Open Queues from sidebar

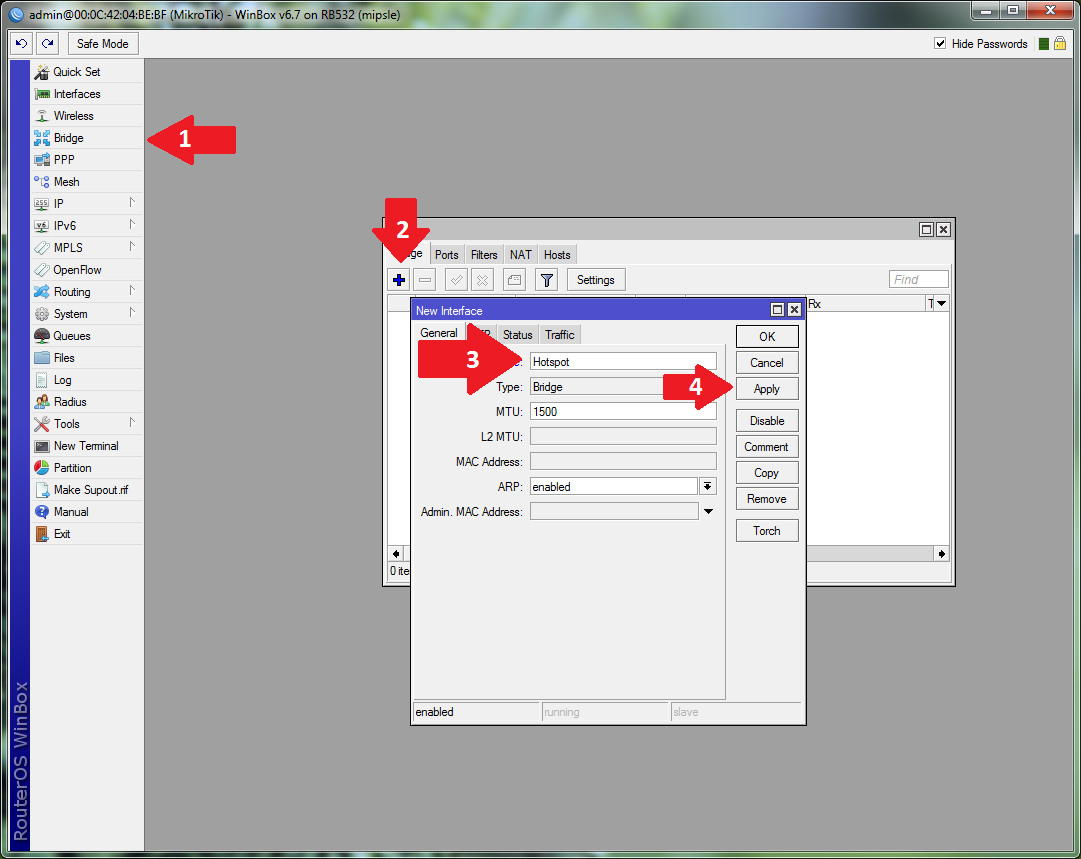[x=87, y=336]
